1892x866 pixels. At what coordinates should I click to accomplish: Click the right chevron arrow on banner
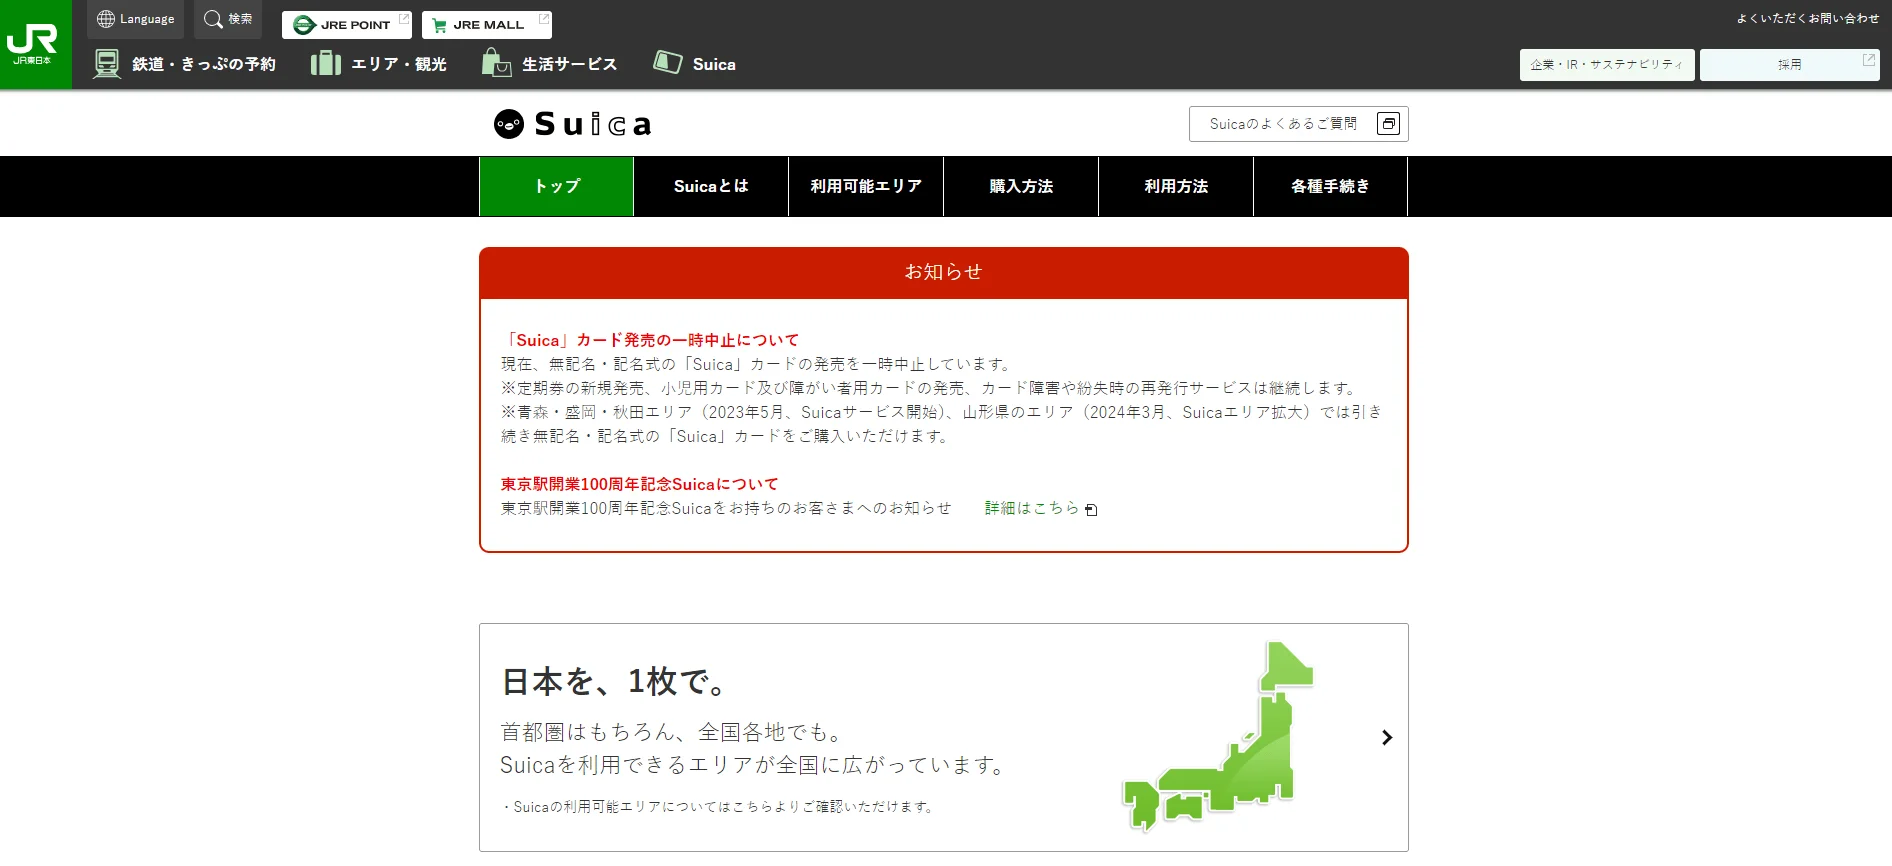pyautogui.click(x=1387, y=737)
